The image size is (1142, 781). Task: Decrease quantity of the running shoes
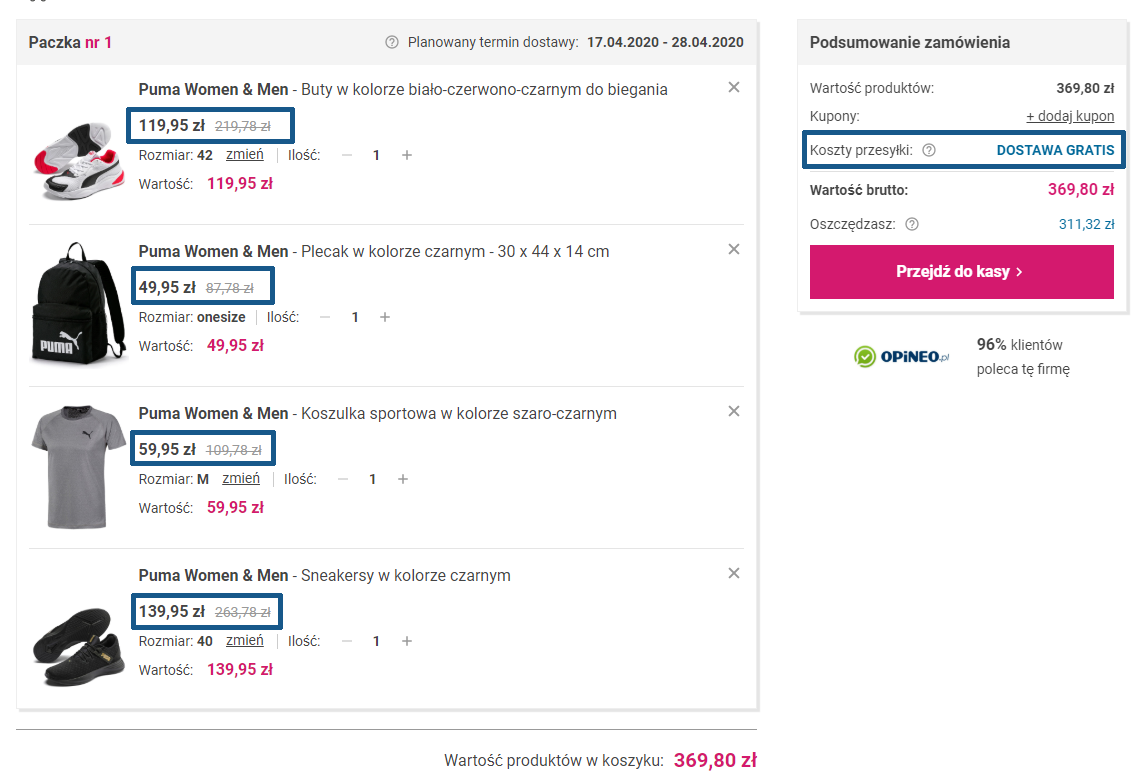click(347, 155)
